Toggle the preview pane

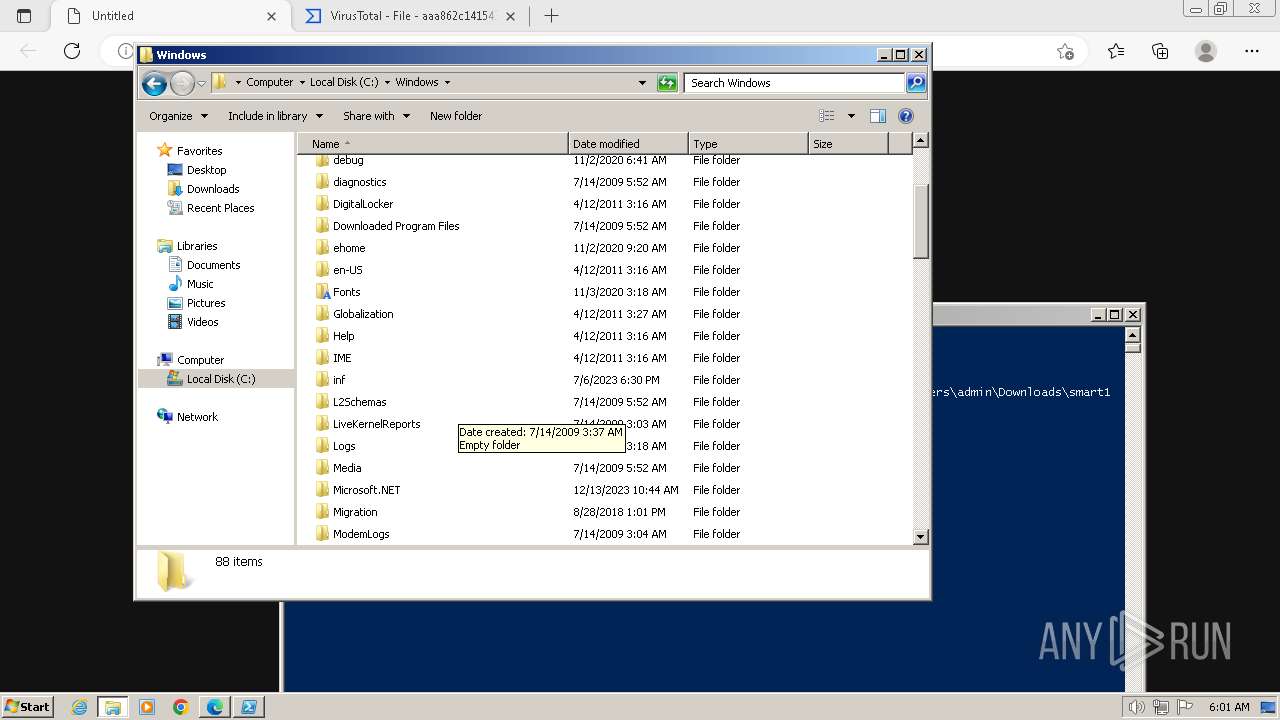click(877, 116)
